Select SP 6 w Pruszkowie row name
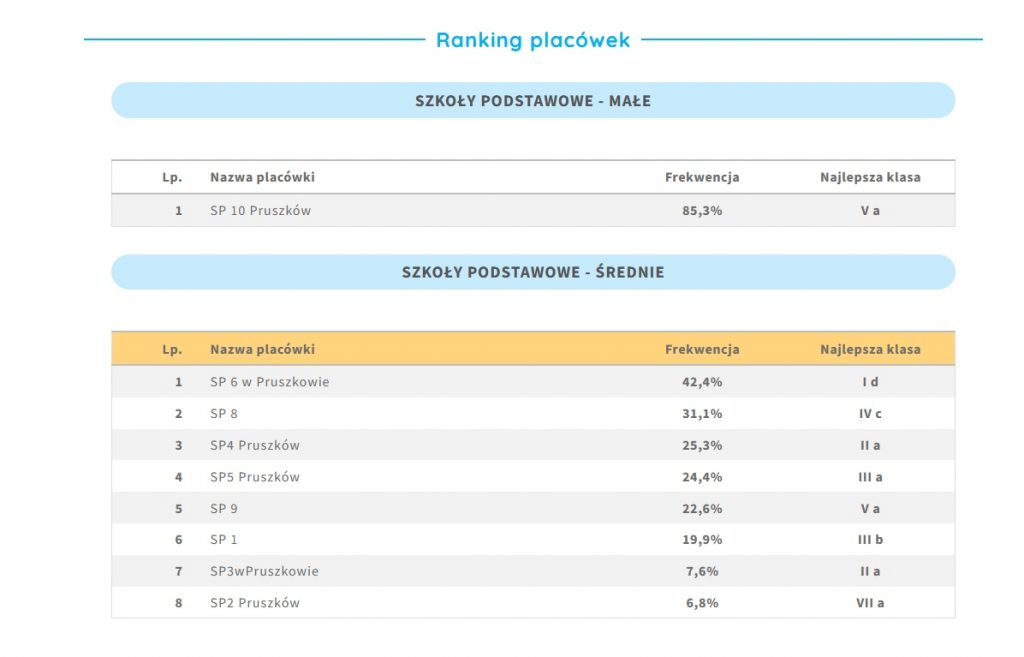 pyautogui.click(x=269, y=382)
